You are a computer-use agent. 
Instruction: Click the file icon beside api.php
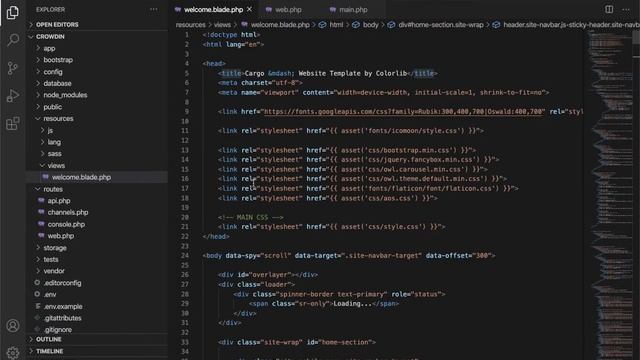click(41, 200)
